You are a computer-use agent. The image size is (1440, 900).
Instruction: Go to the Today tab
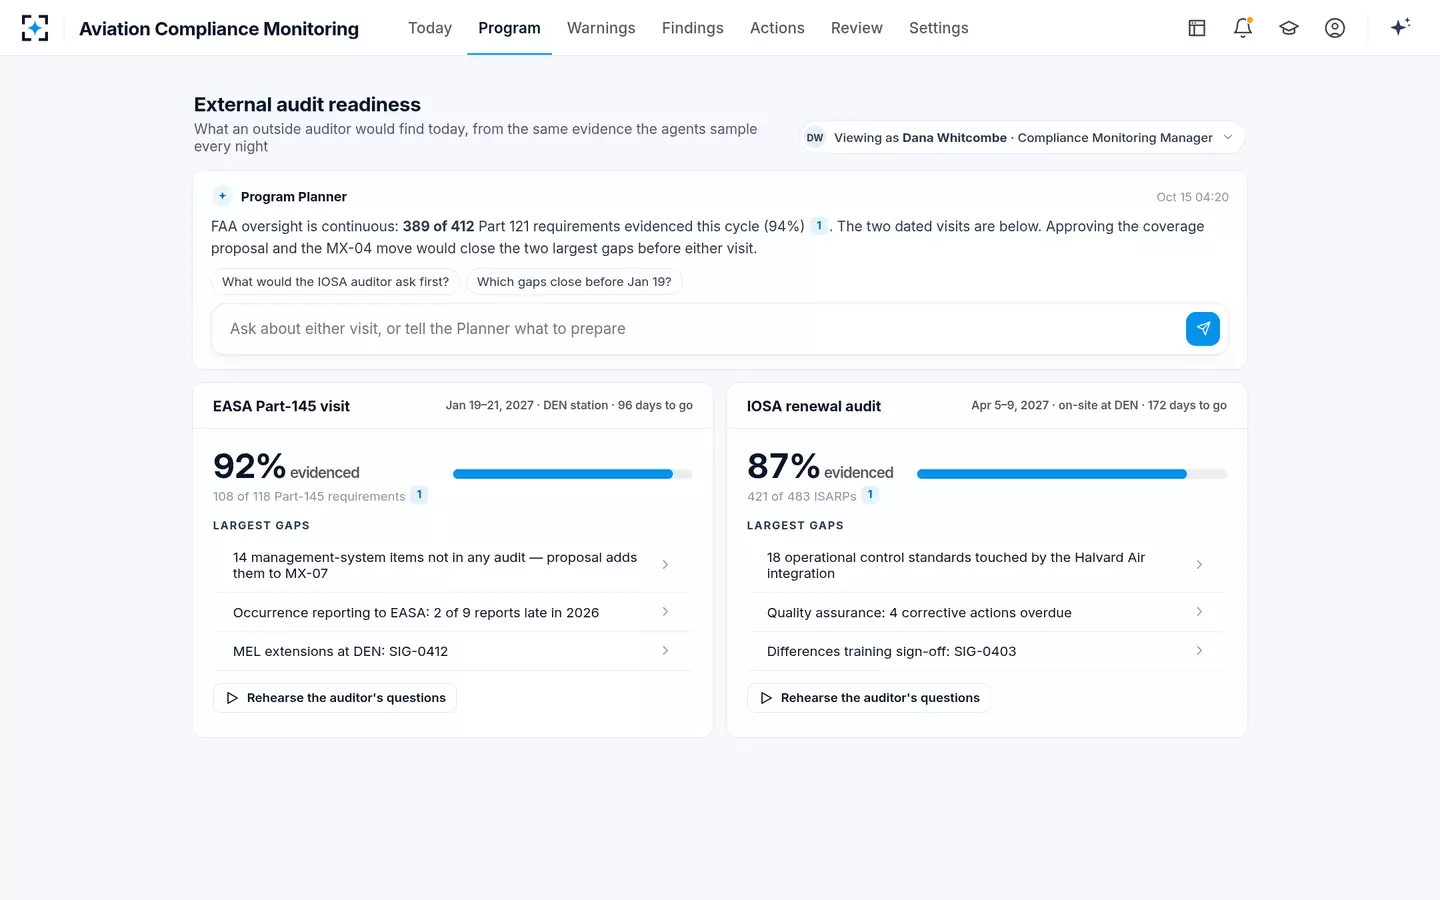430,28
